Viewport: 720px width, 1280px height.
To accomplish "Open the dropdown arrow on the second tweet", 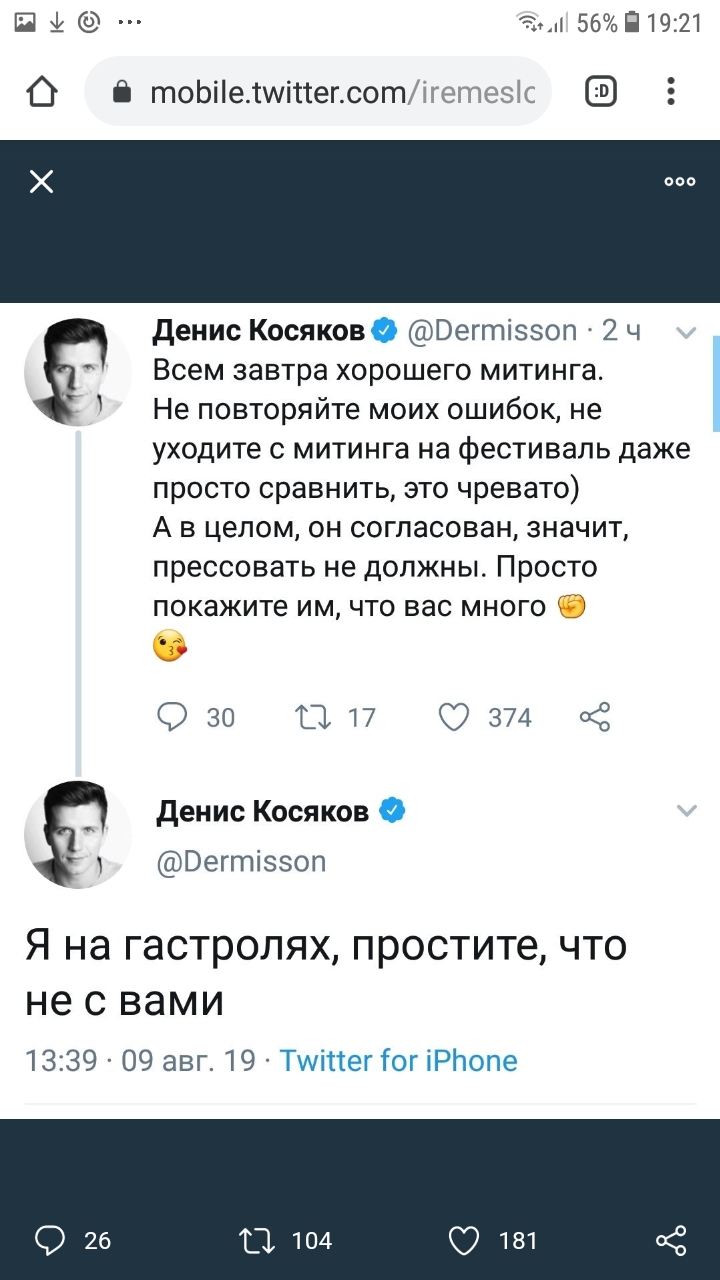I will [x=686, y=810].
